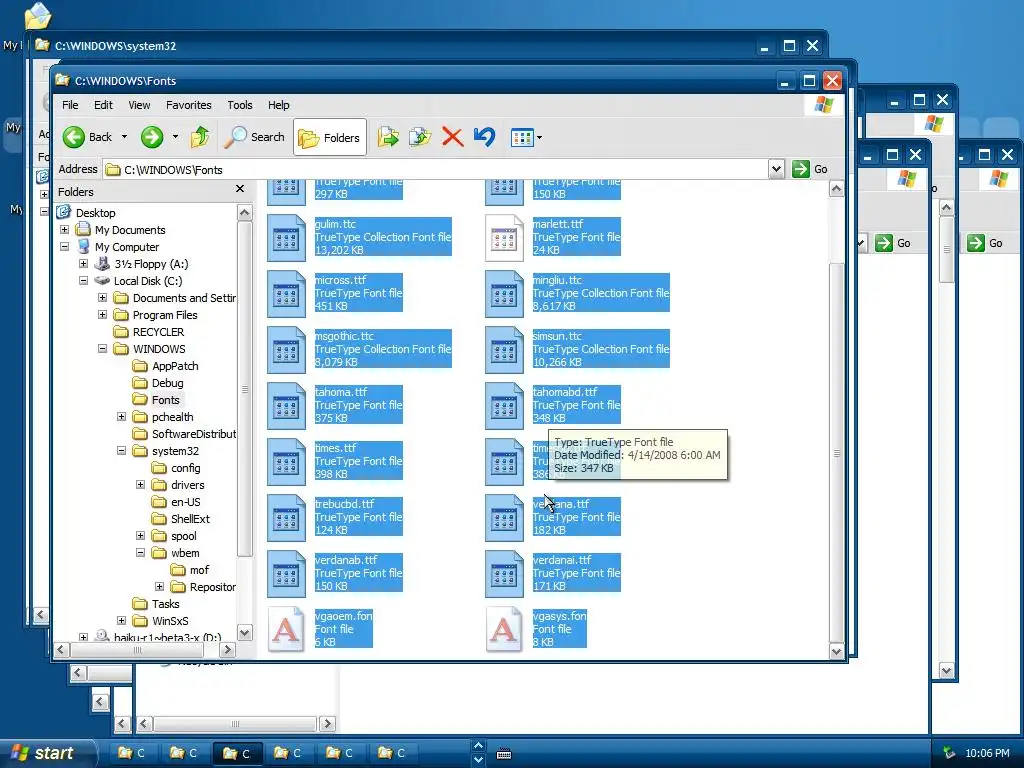Expand the pchealth folder node

(121, 417)
